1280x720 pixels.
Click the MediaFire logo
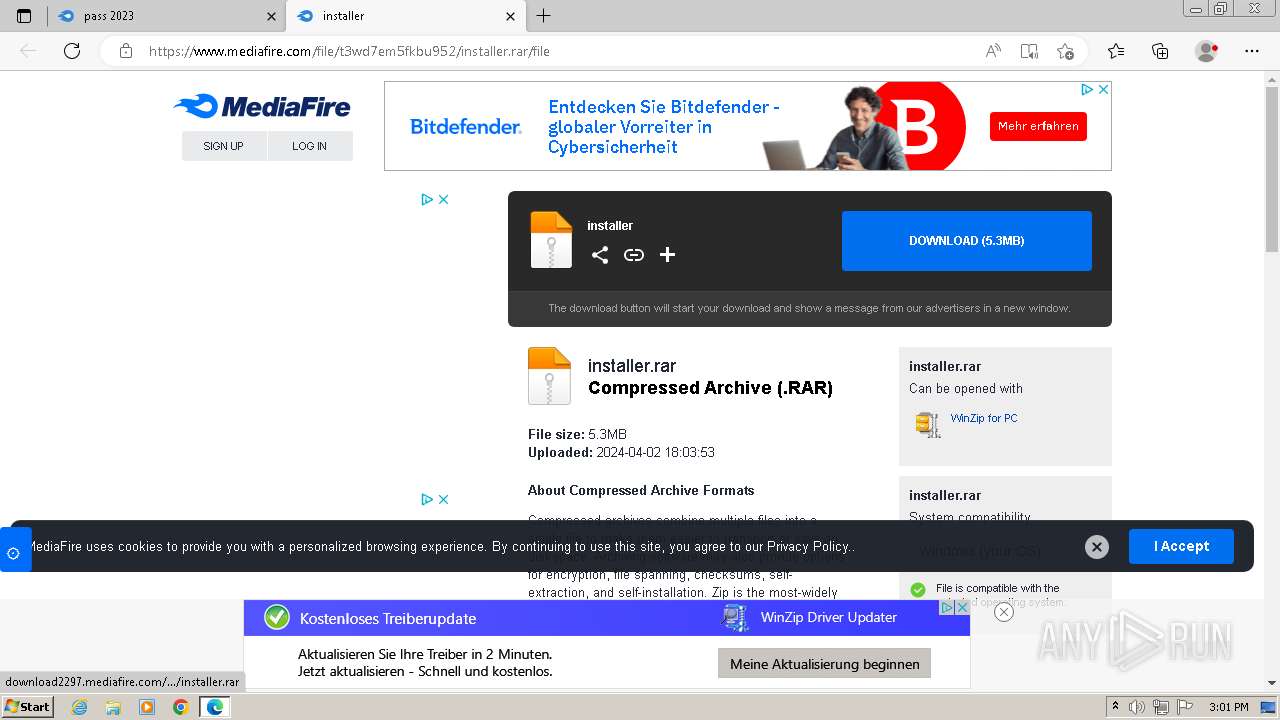(x=262, y=106)
